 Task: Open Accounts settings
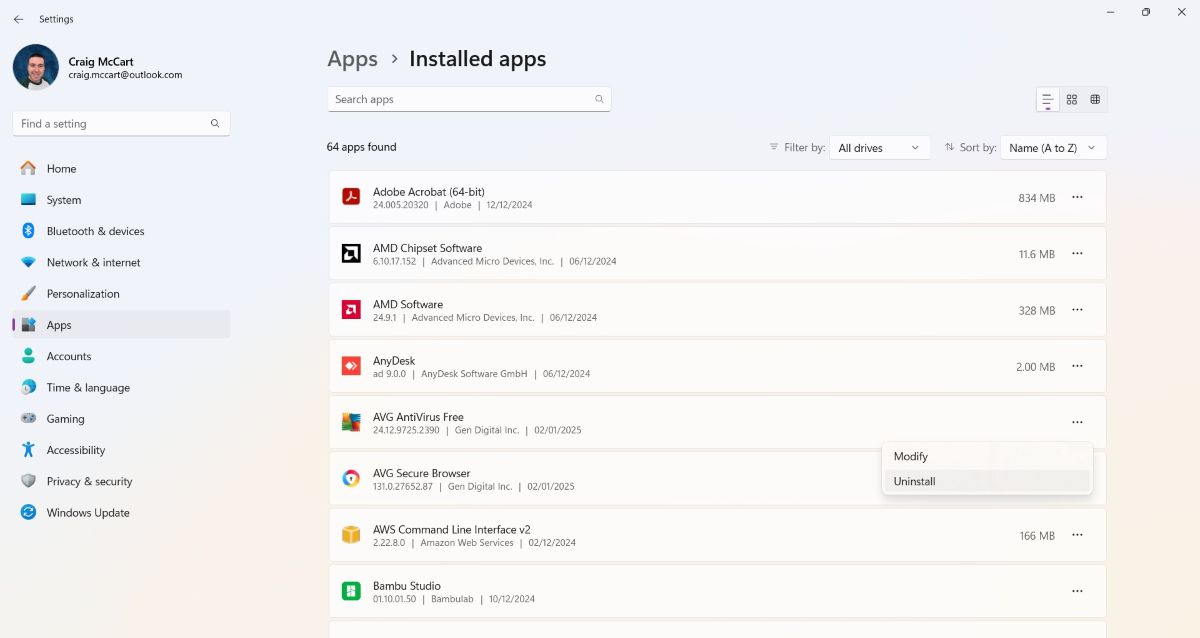point(121,356)
